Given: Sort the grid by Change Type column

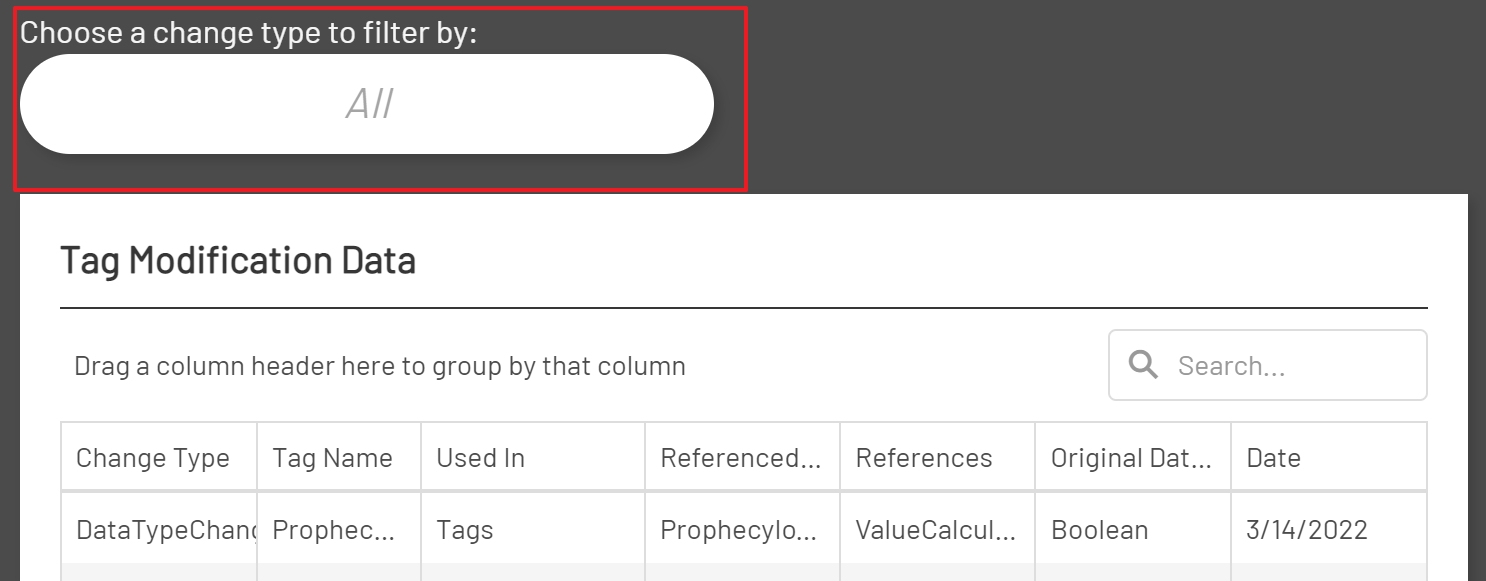Looking at the screenshot, I should coord(152,457).
